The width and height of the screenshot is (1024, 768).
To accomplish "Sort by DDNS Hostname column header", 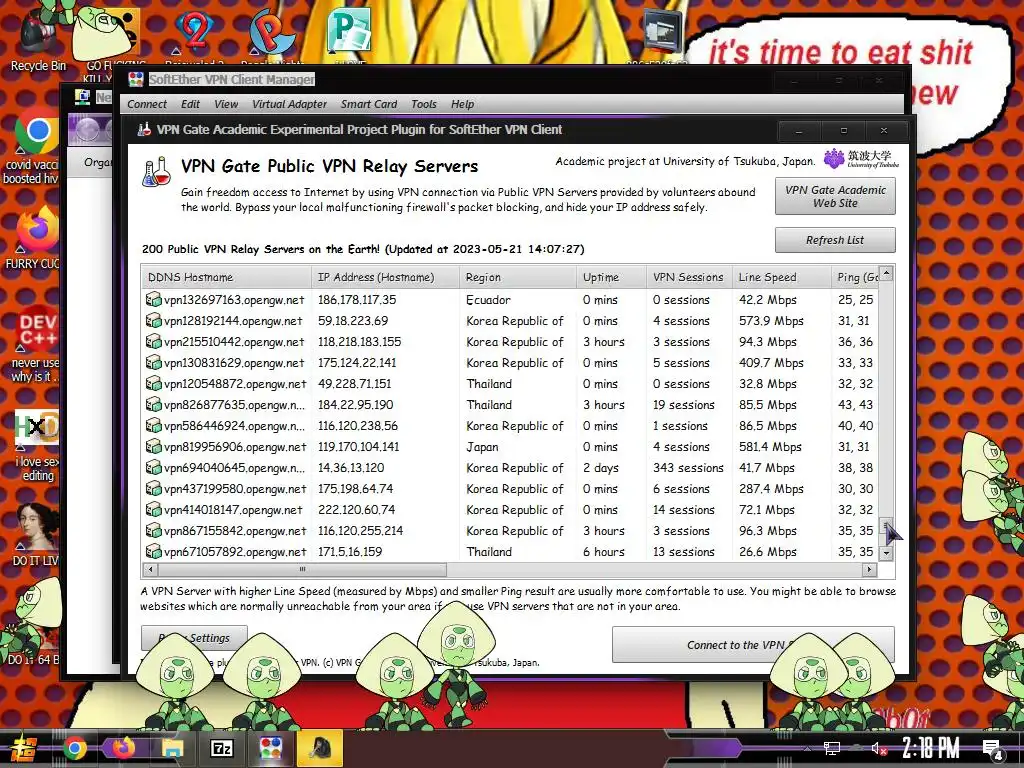I will tap(226, 277).
